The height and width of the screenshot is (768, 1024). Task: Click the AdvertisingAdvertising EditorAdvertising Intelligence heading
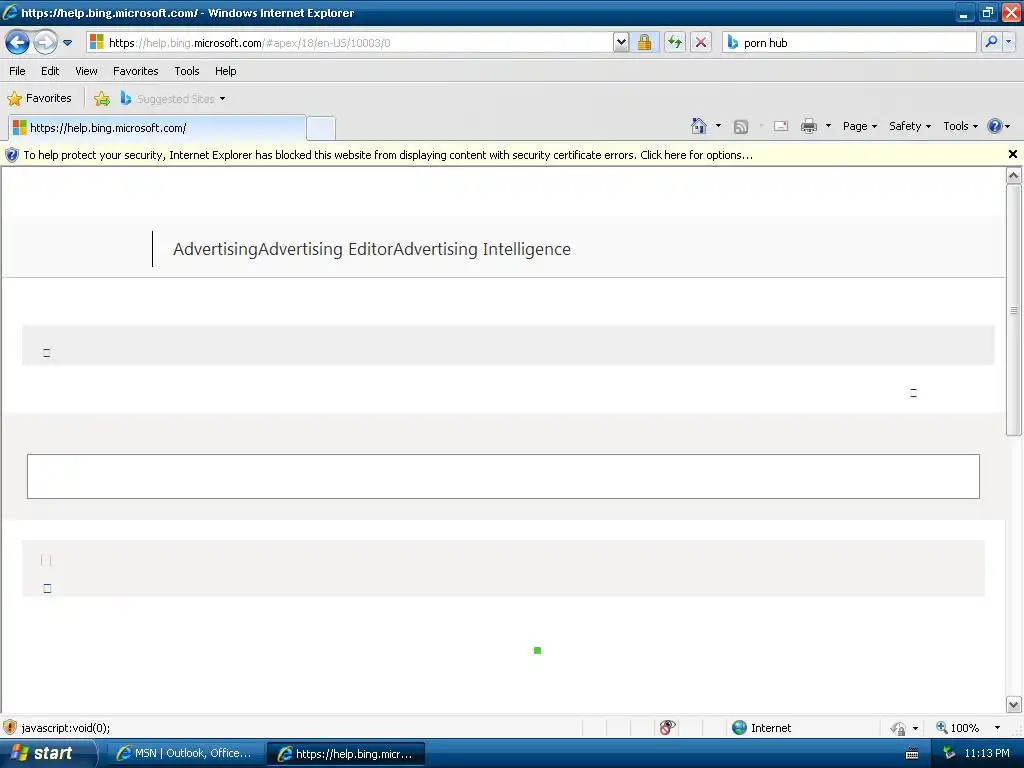click(372, 249)
